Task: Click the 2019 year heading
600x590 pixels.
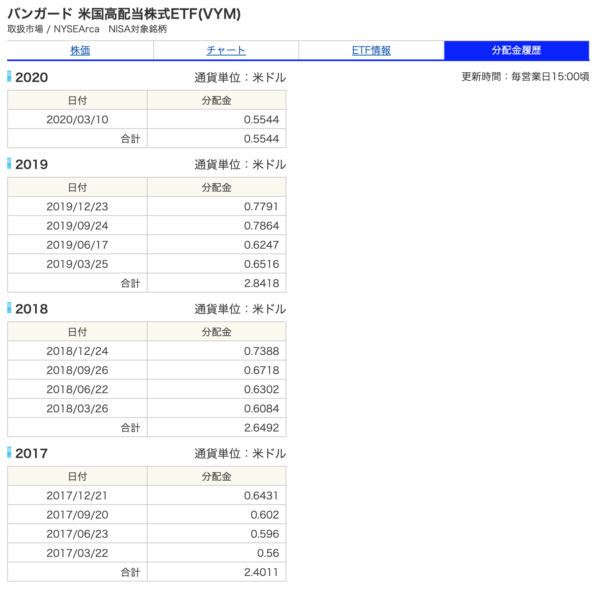Action: coord(31,165)
